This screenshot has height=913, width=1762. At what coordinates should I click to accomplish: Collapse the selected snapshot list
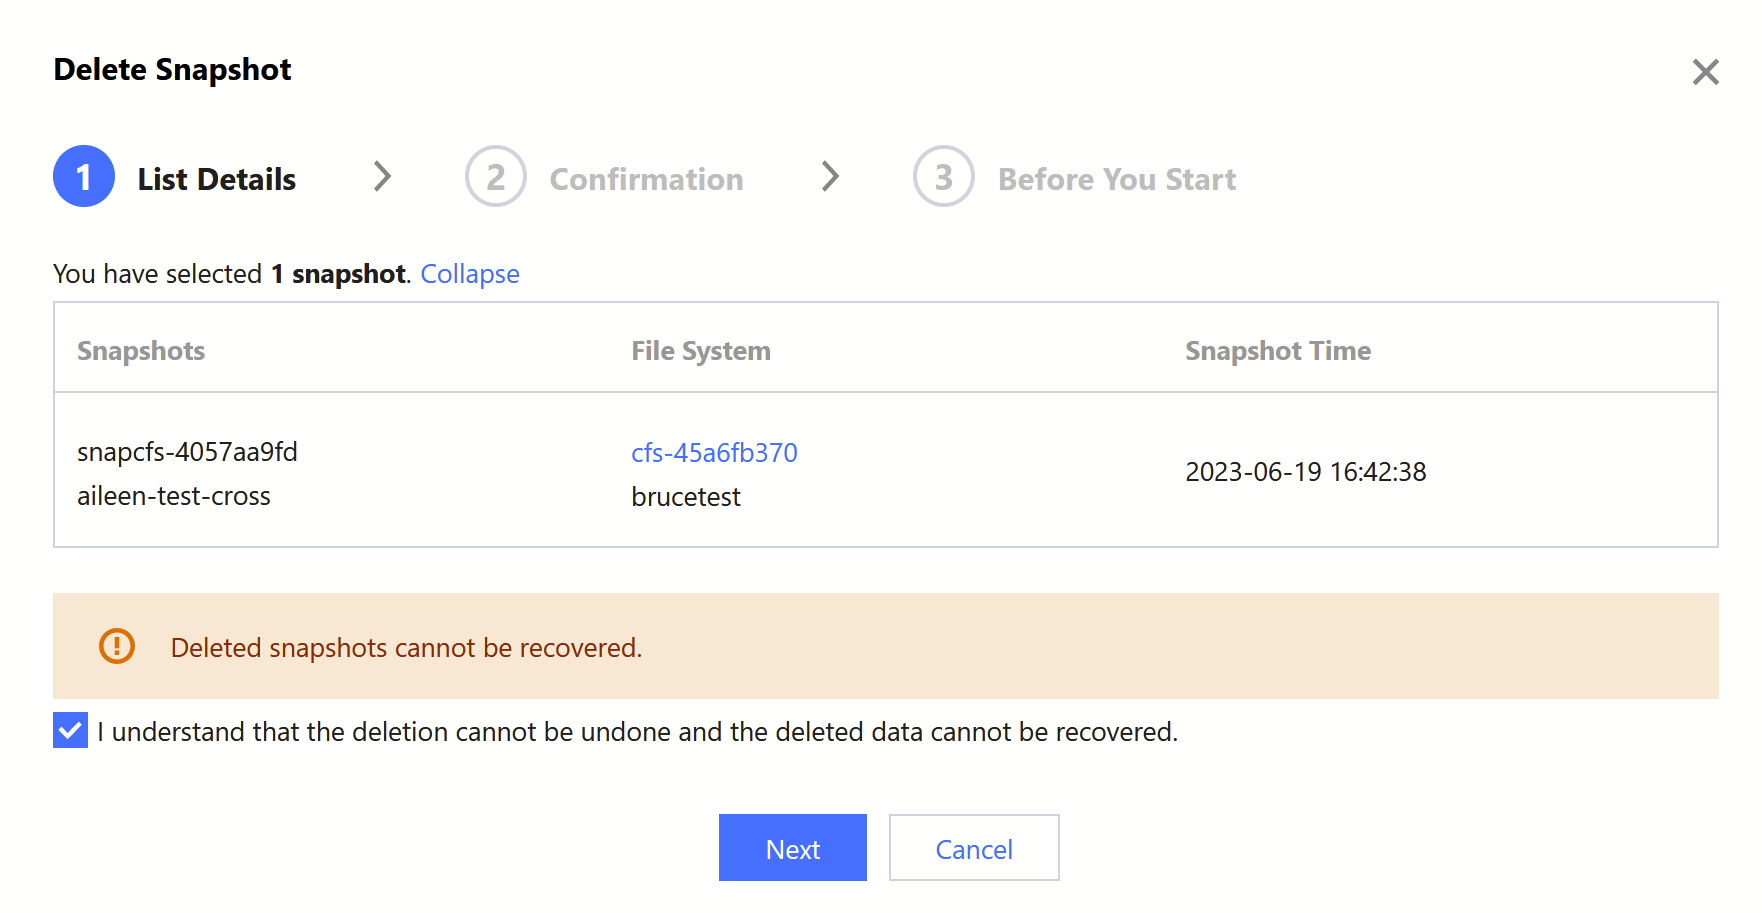(x=469, y=274)
